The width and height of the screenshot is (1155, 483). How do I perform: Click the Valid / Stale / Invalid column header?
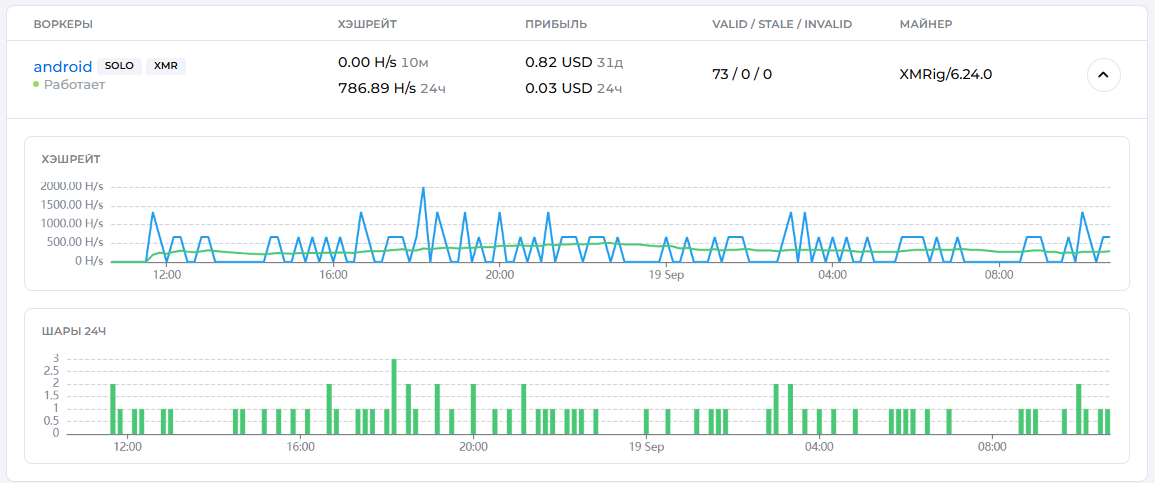click(781, 24)
